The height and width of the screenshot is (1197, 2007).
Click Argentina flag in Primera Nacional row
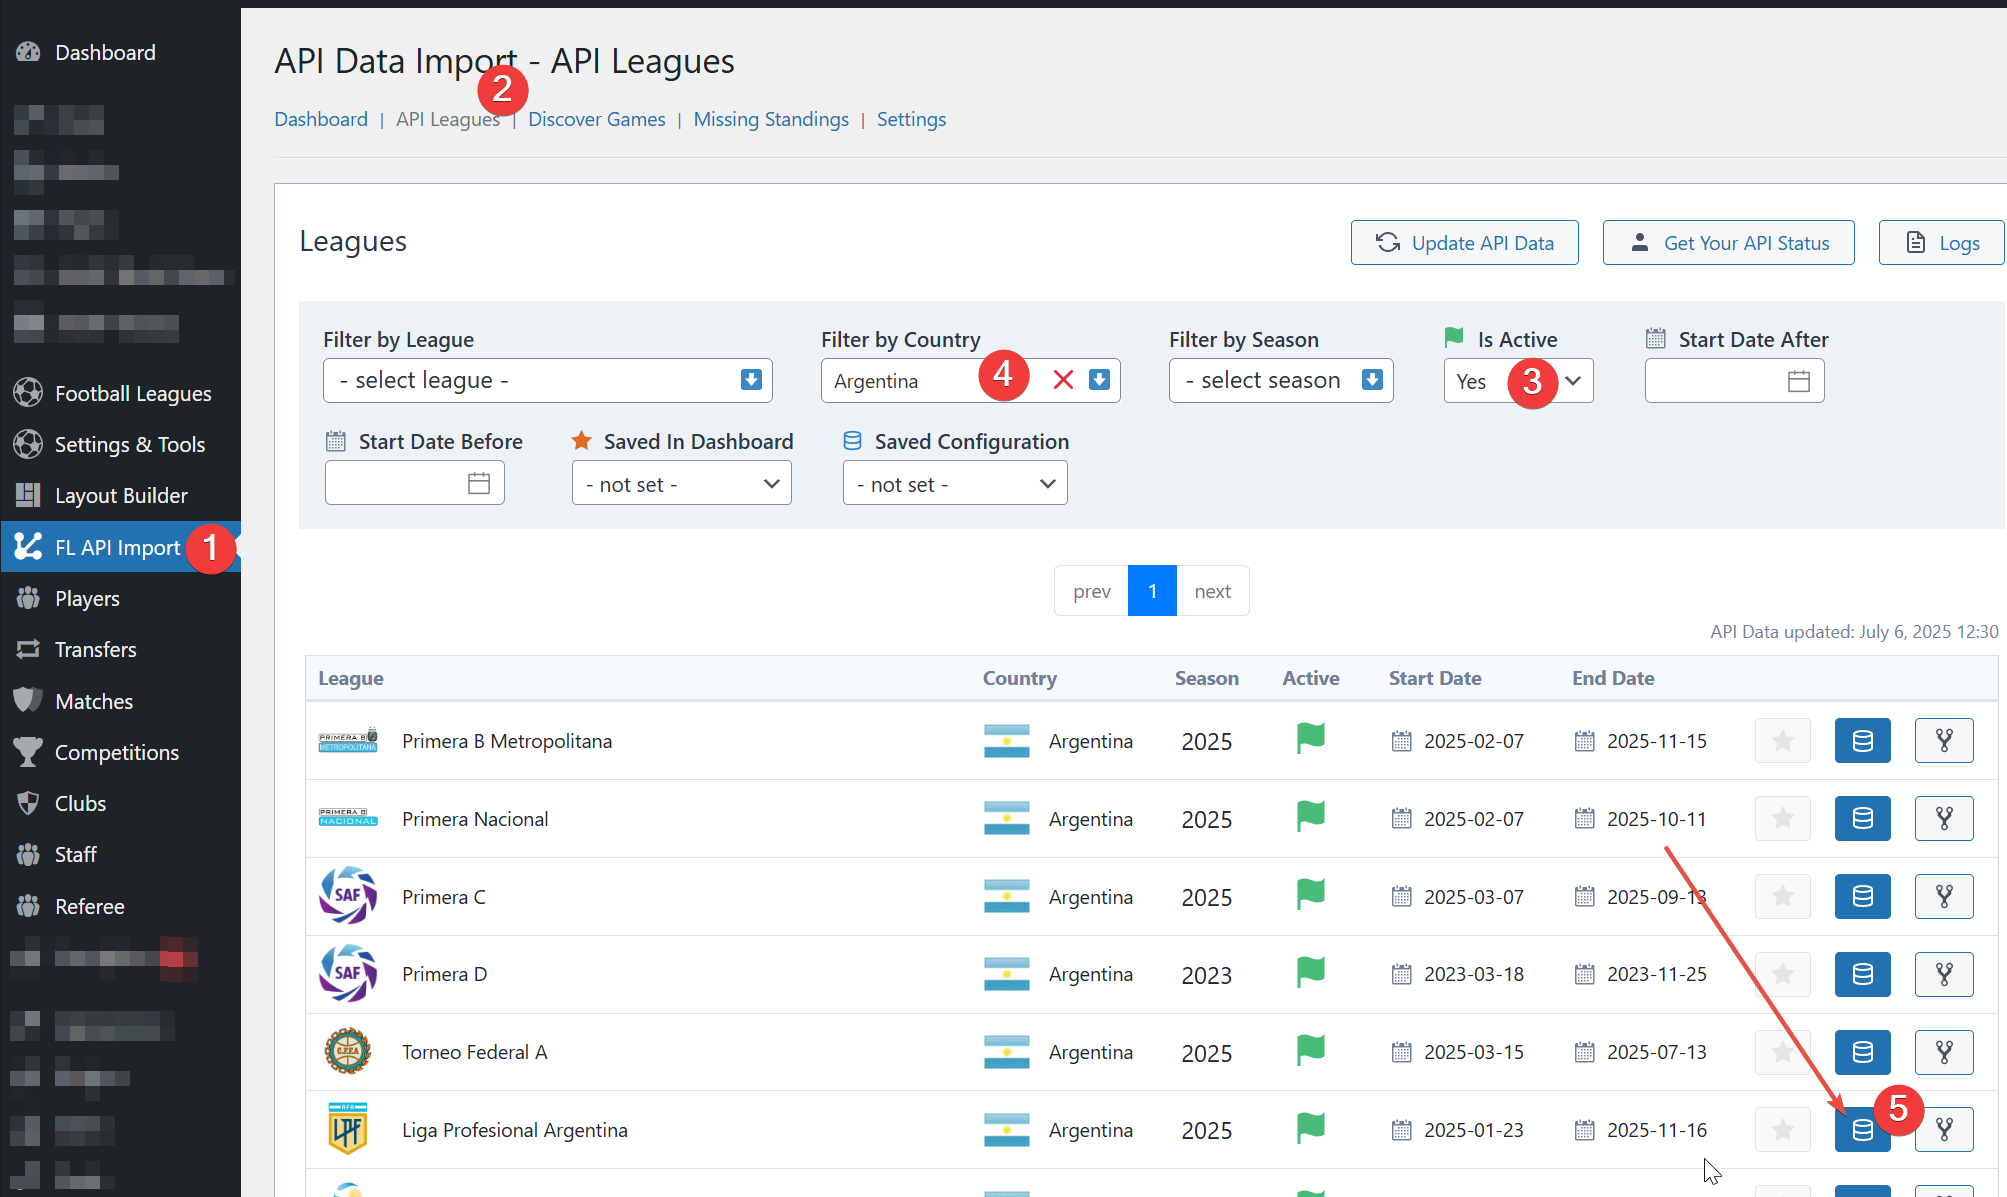coord(1007,819)
